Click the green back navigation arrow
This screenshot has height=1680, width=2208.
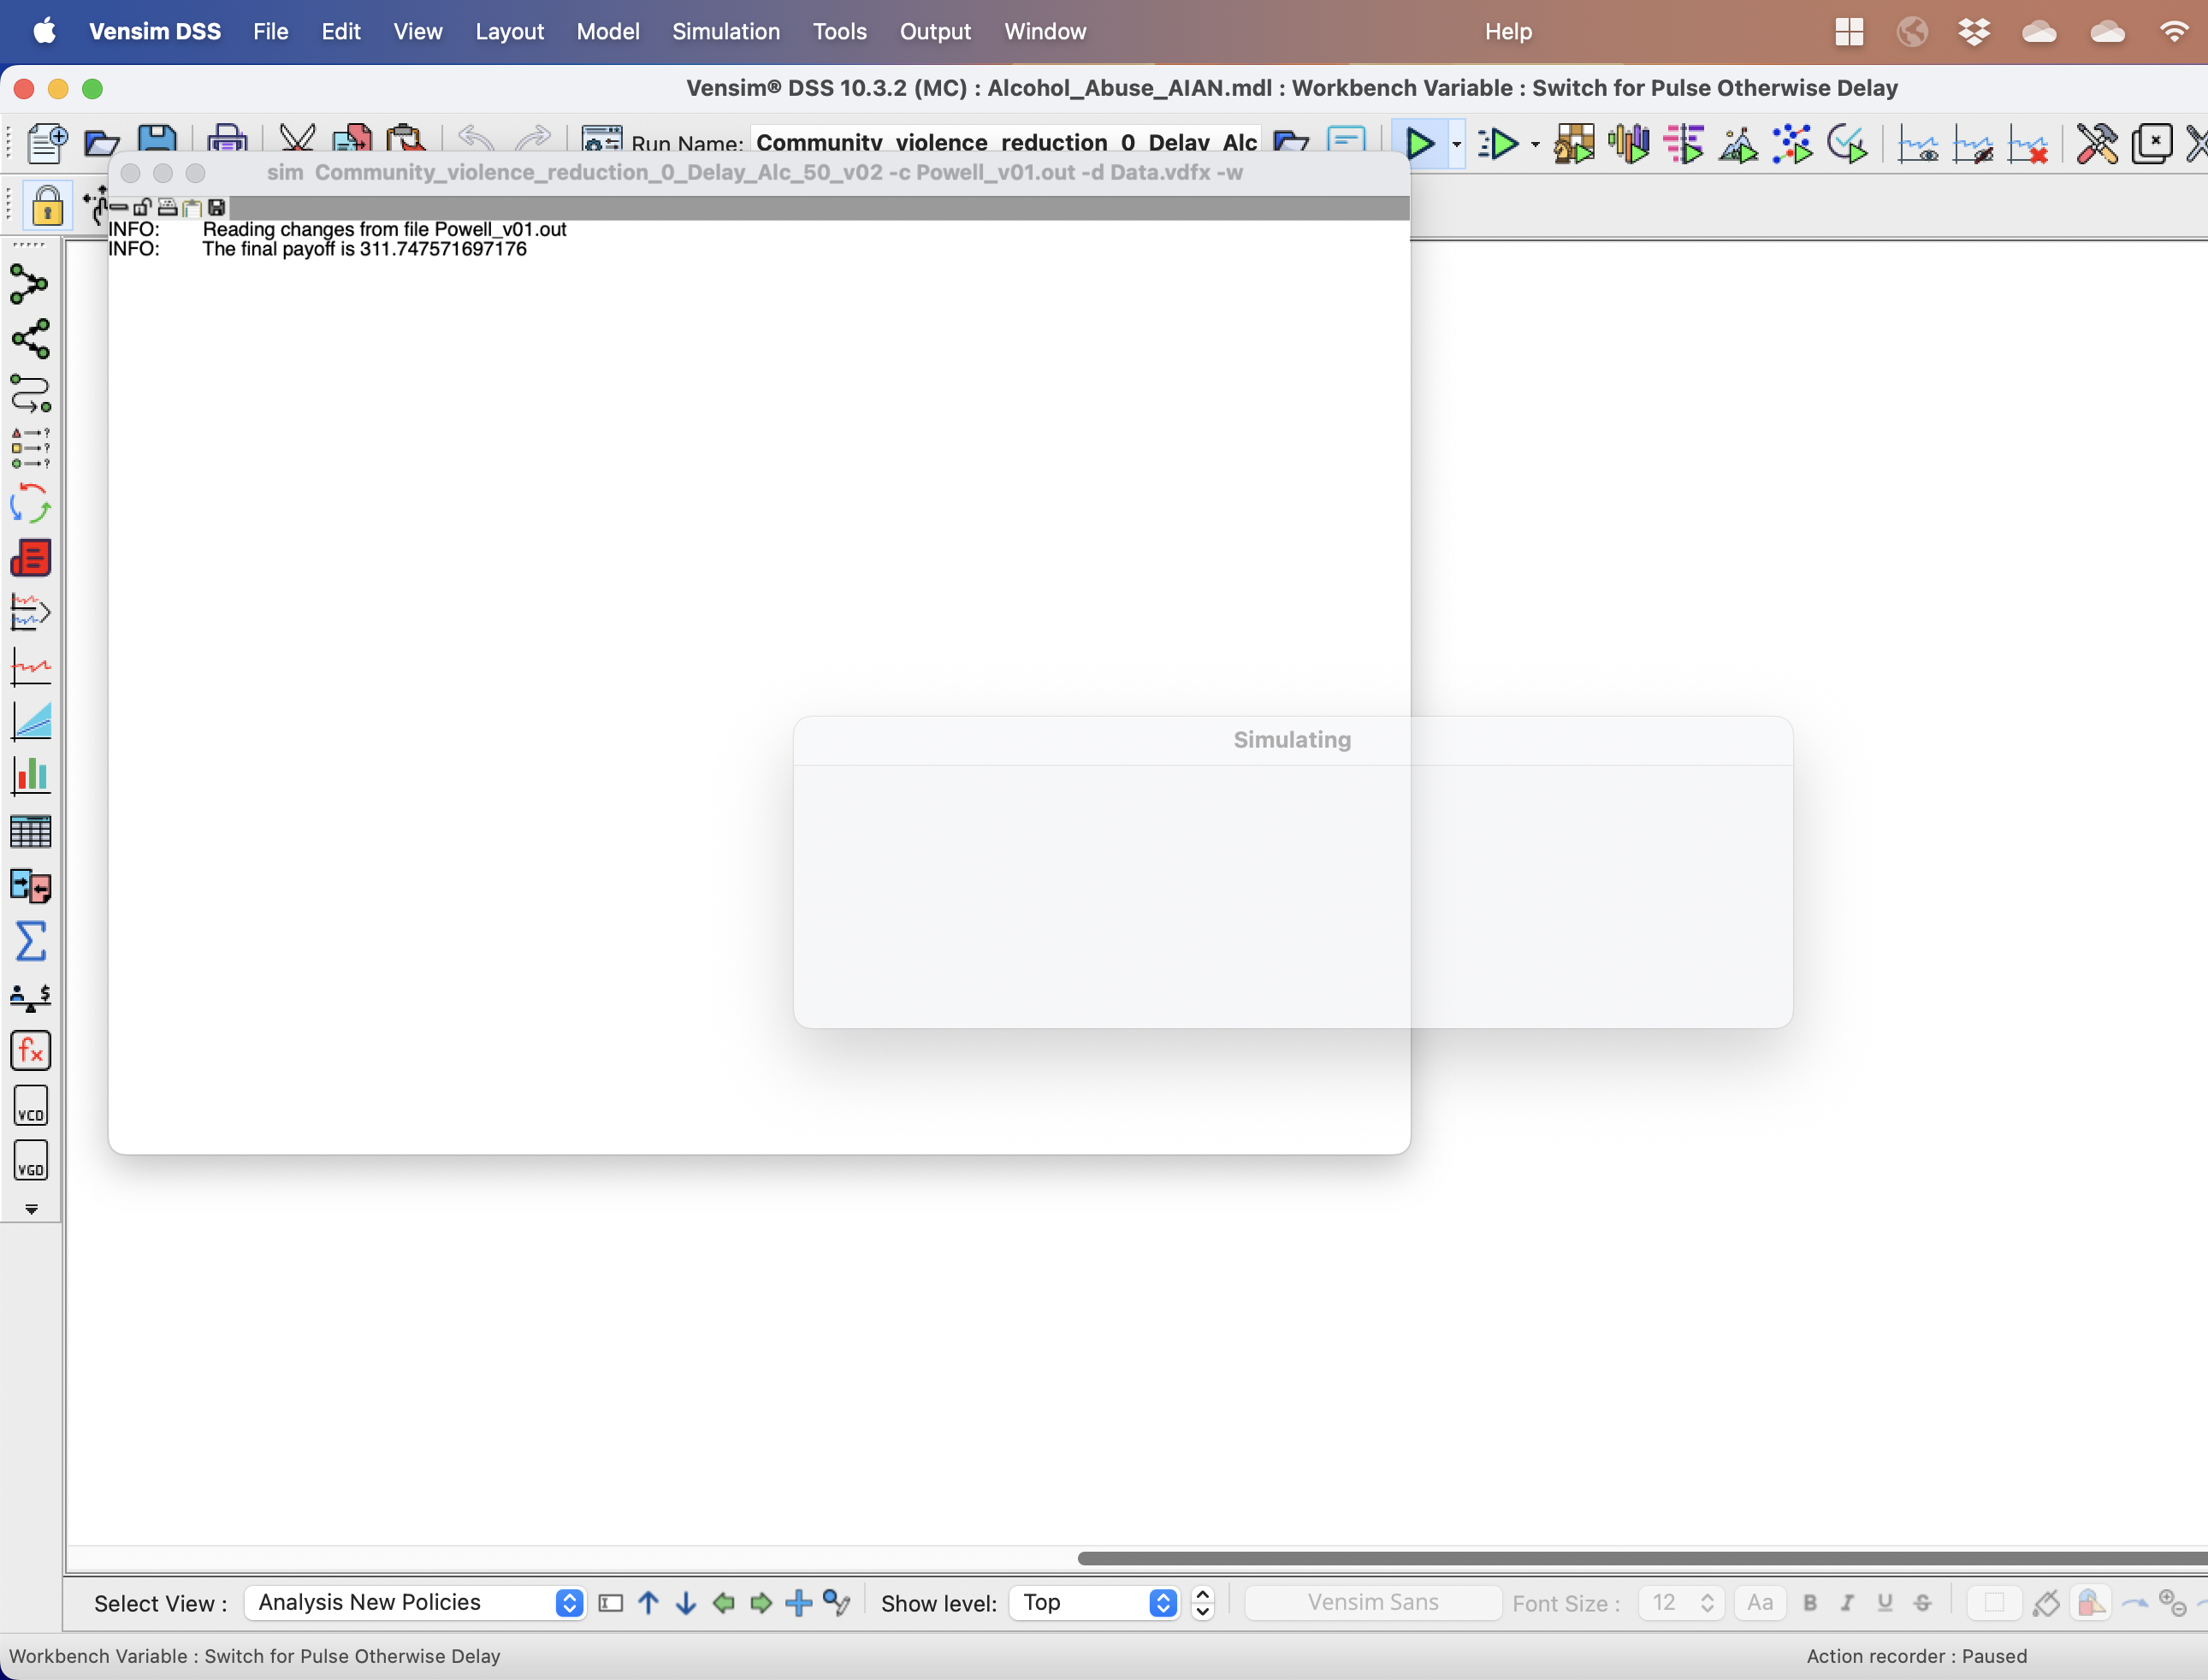(x=723, y=1602)
